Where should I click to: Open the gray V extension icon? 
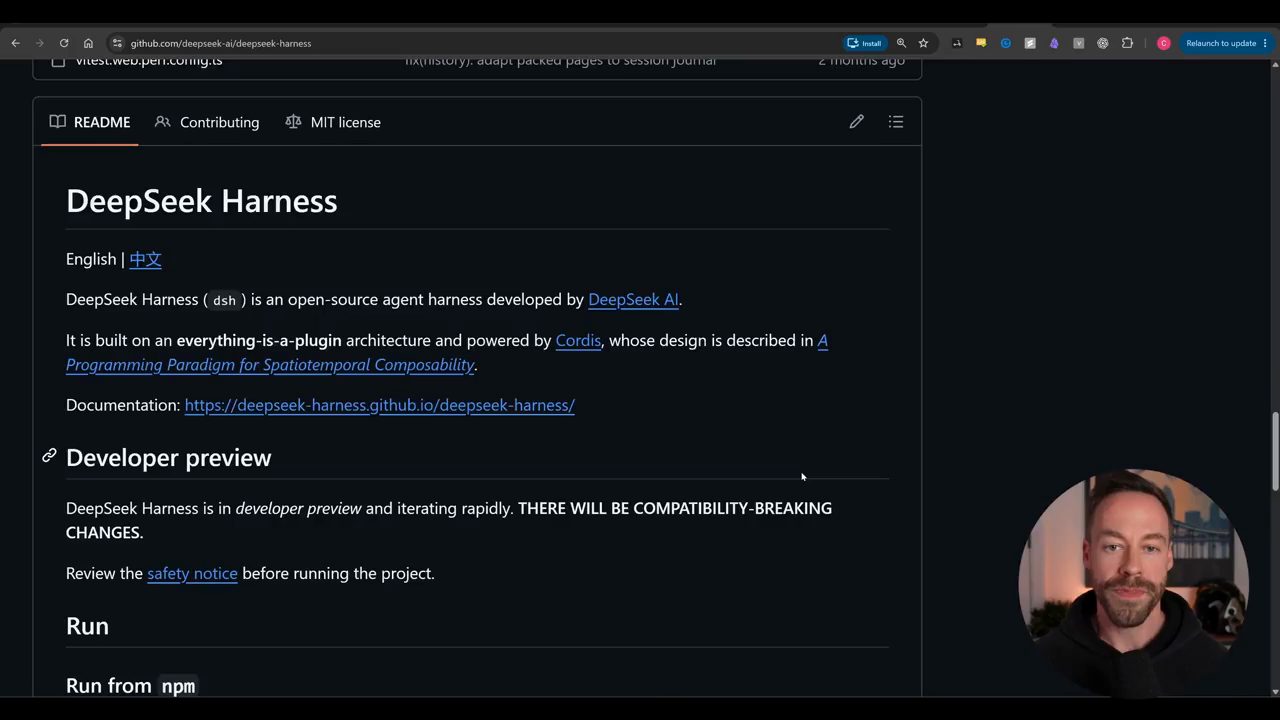tap(1078, 43)
